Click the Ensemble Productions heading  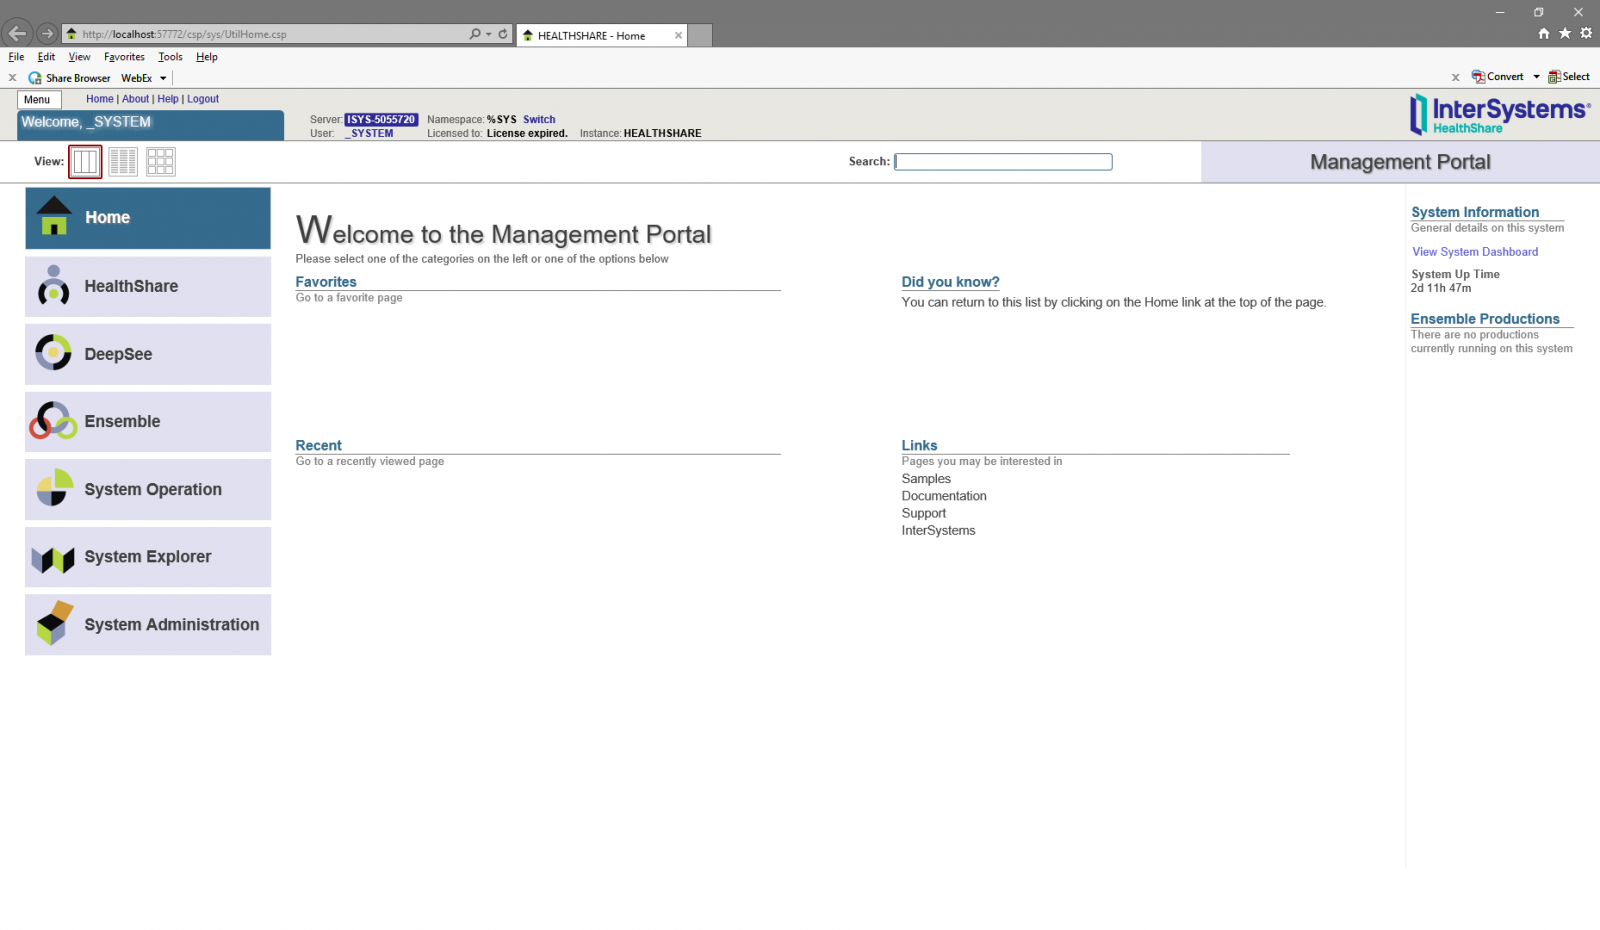[x=1485, y=319]
